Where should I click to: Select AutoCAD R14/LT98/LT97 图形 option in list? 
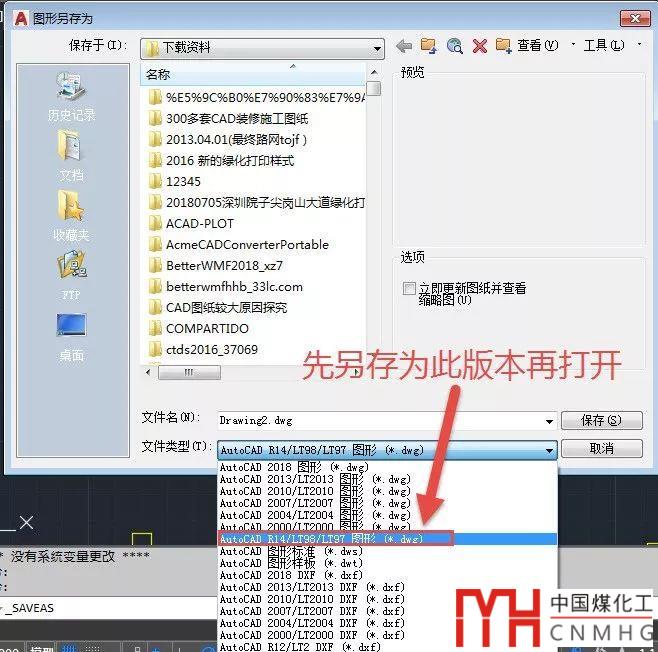387,539
